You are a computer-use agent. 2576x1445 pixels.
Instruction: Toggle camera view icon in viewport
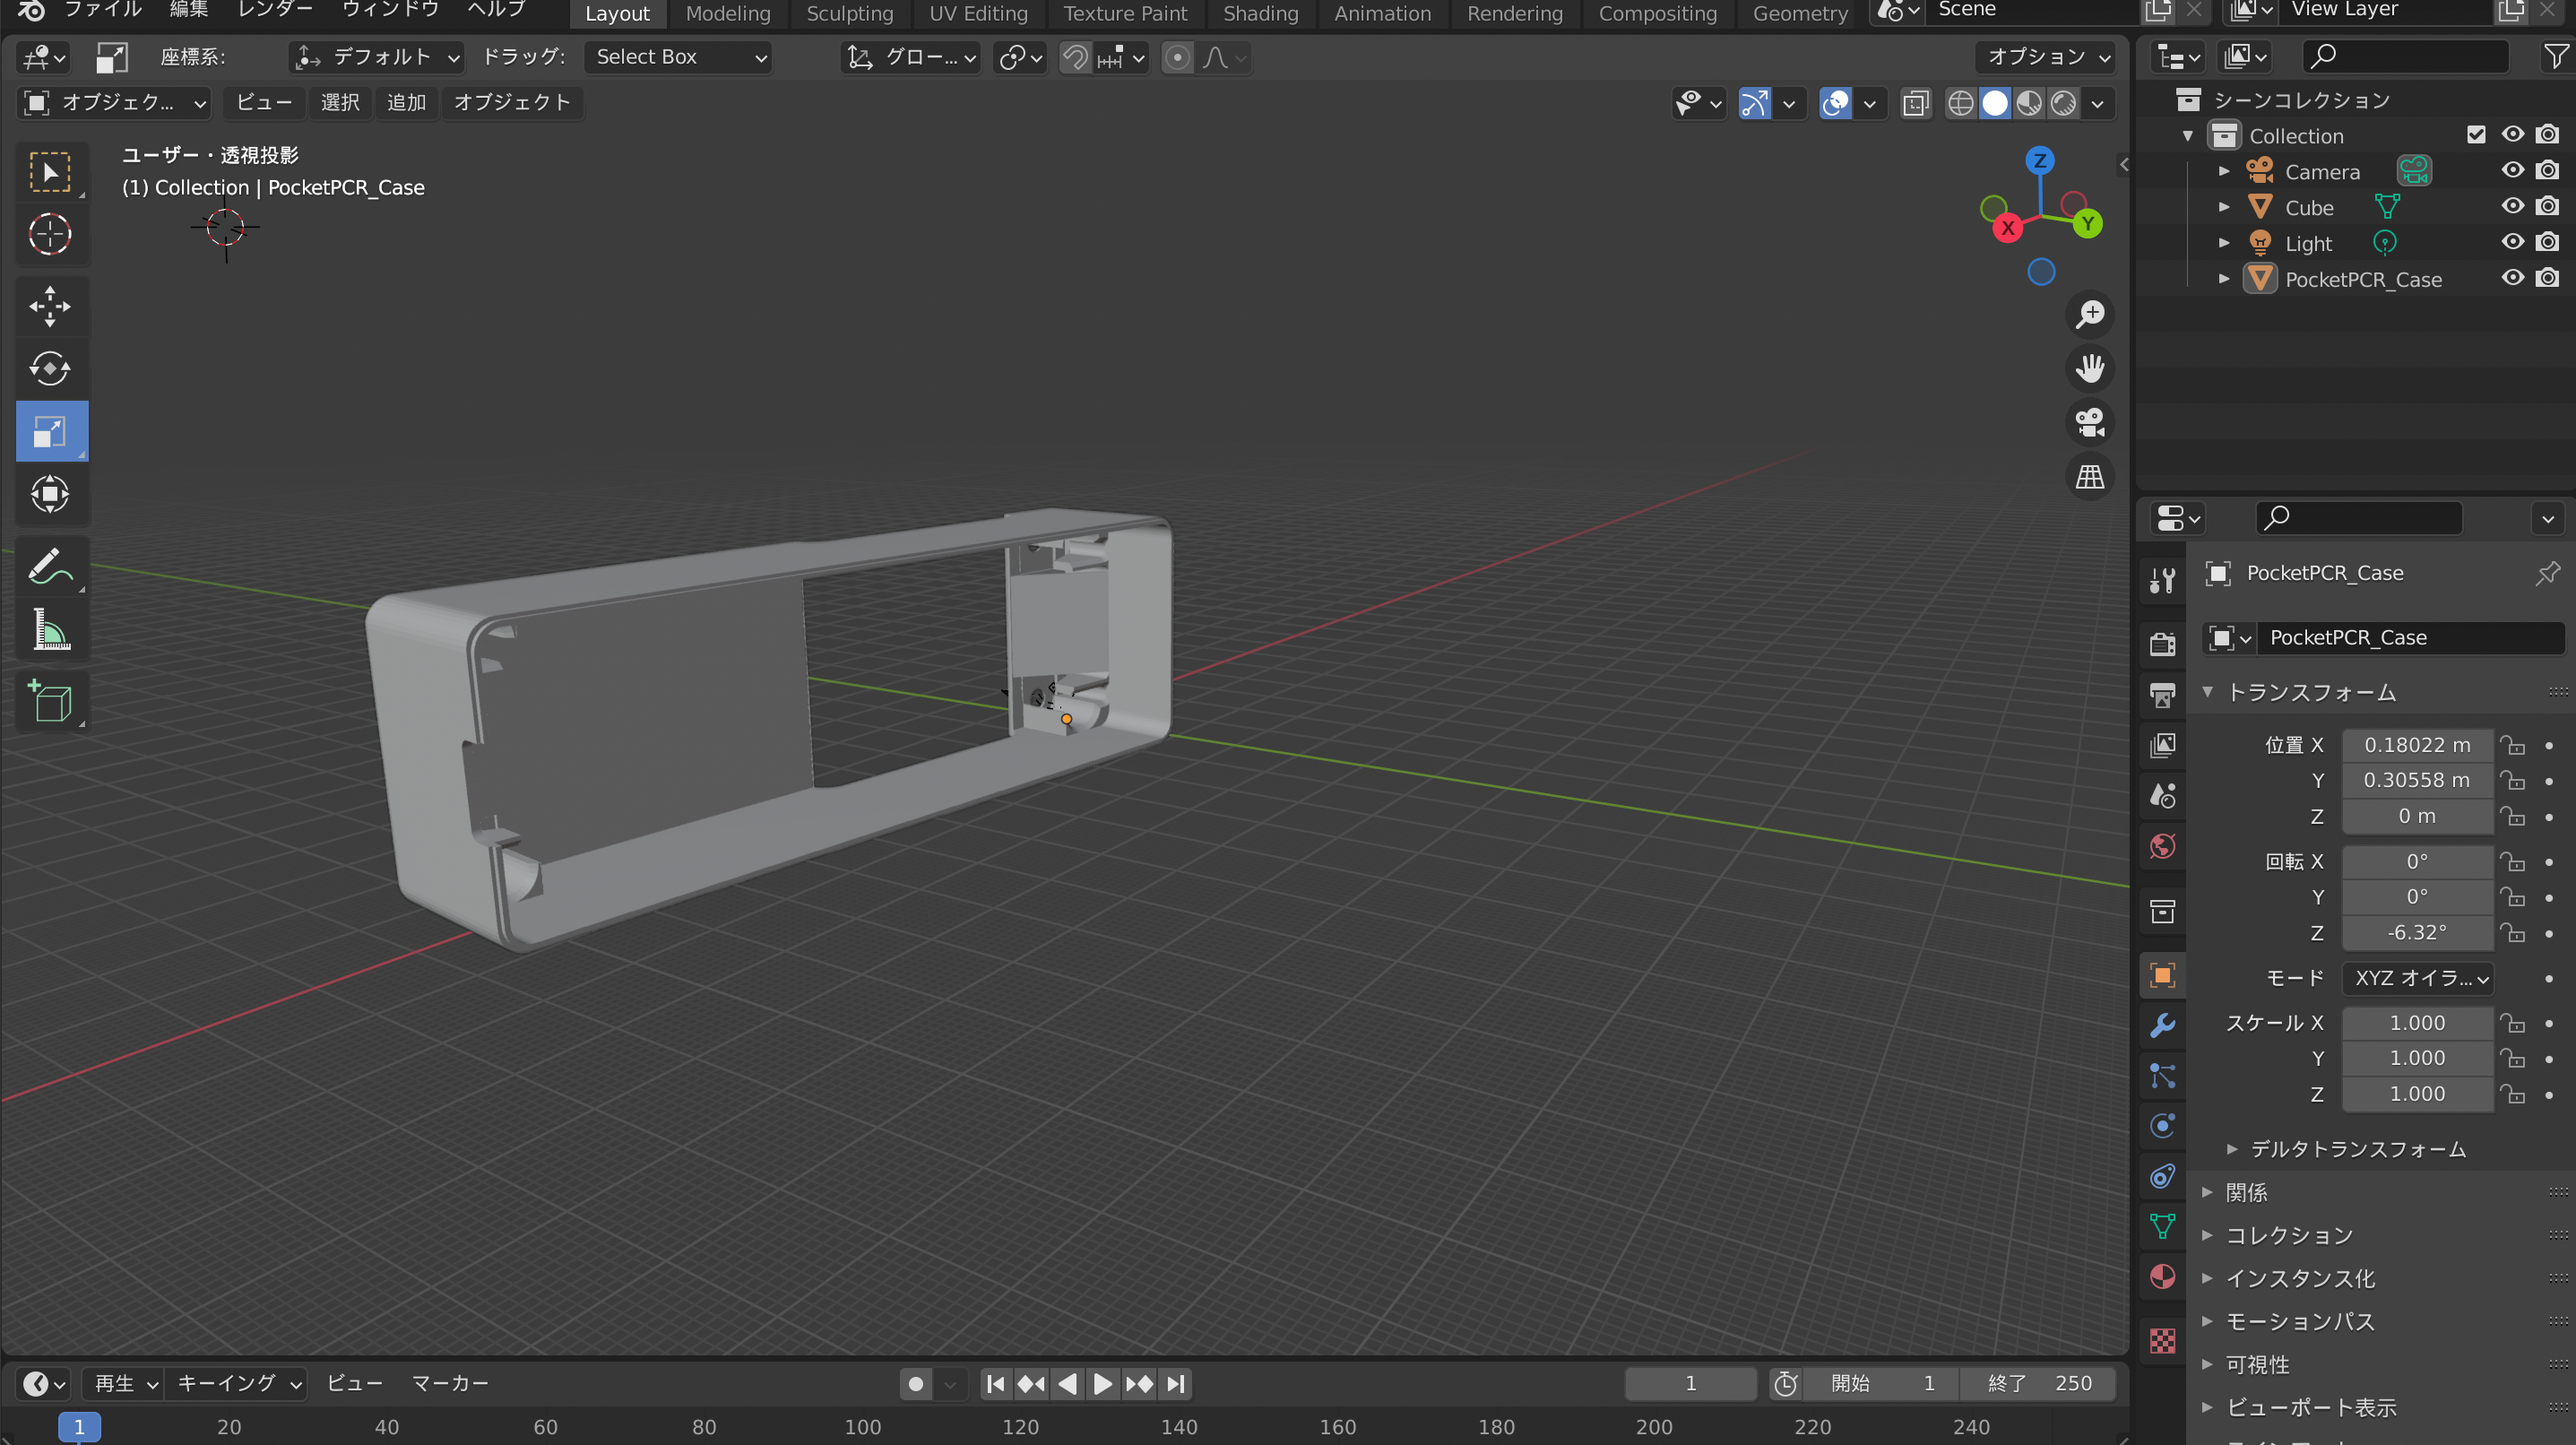pos(2090,422)
